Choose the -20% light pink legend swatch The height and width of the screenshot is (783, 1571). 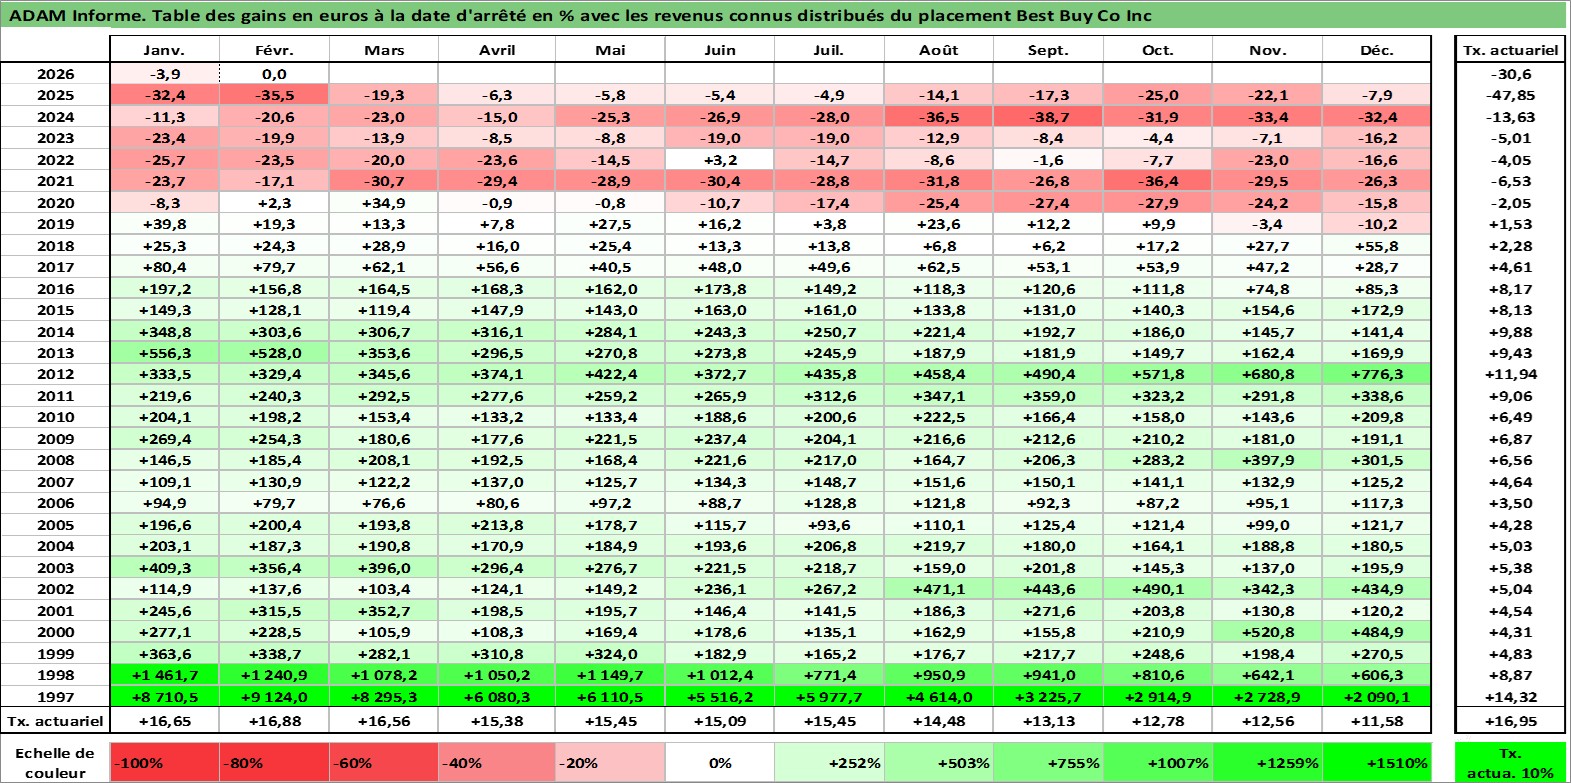(609, 762)
